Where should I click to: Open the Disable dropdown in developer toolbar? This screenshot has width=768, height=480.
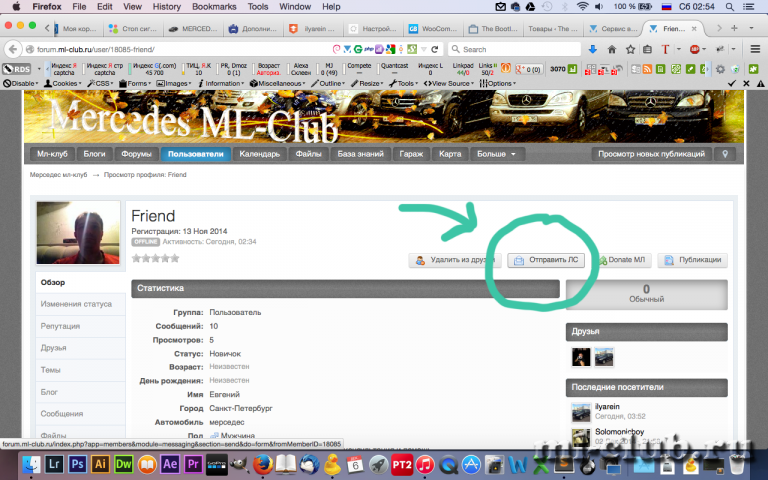(x=20, y=83)
